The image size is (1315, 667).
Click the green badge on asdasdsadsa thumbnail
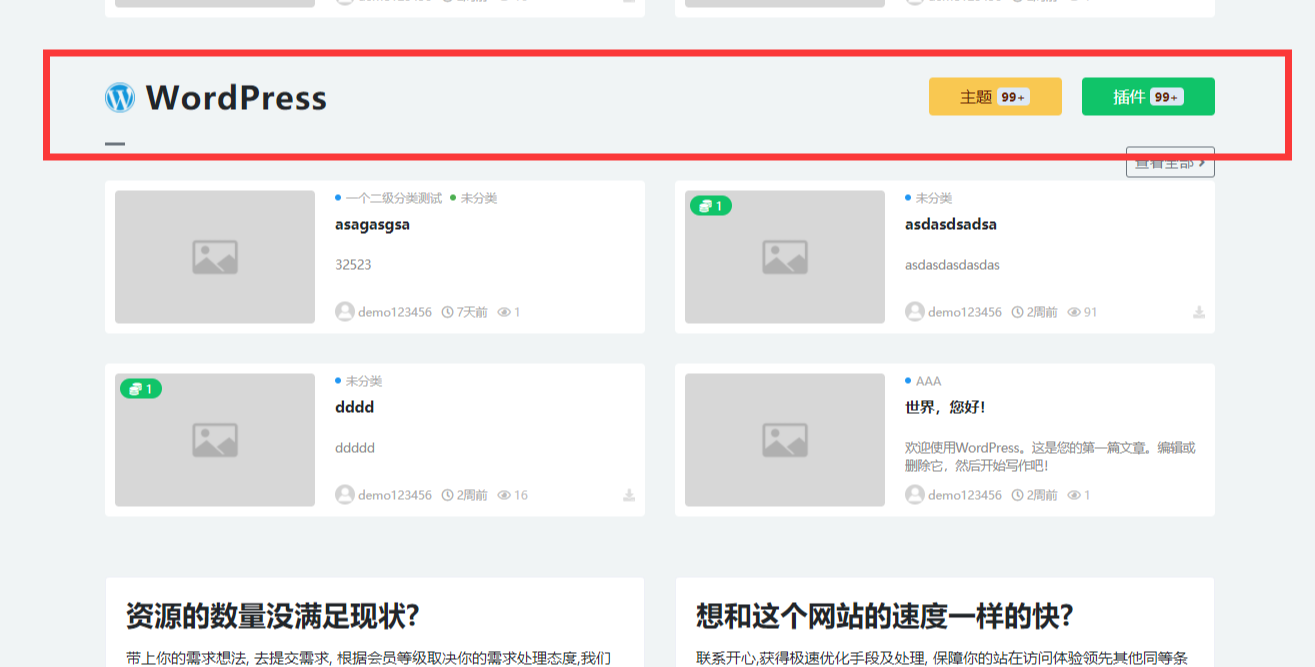tap(710, 206)
